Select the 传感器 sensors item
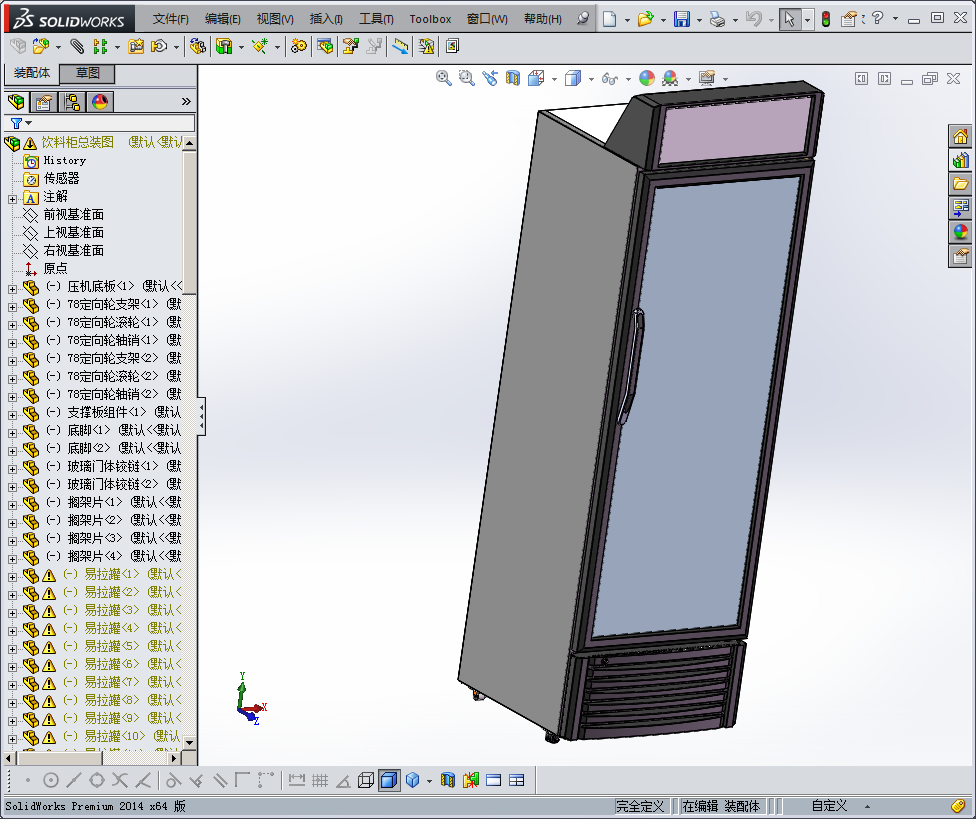 click(x=61, y=179)
